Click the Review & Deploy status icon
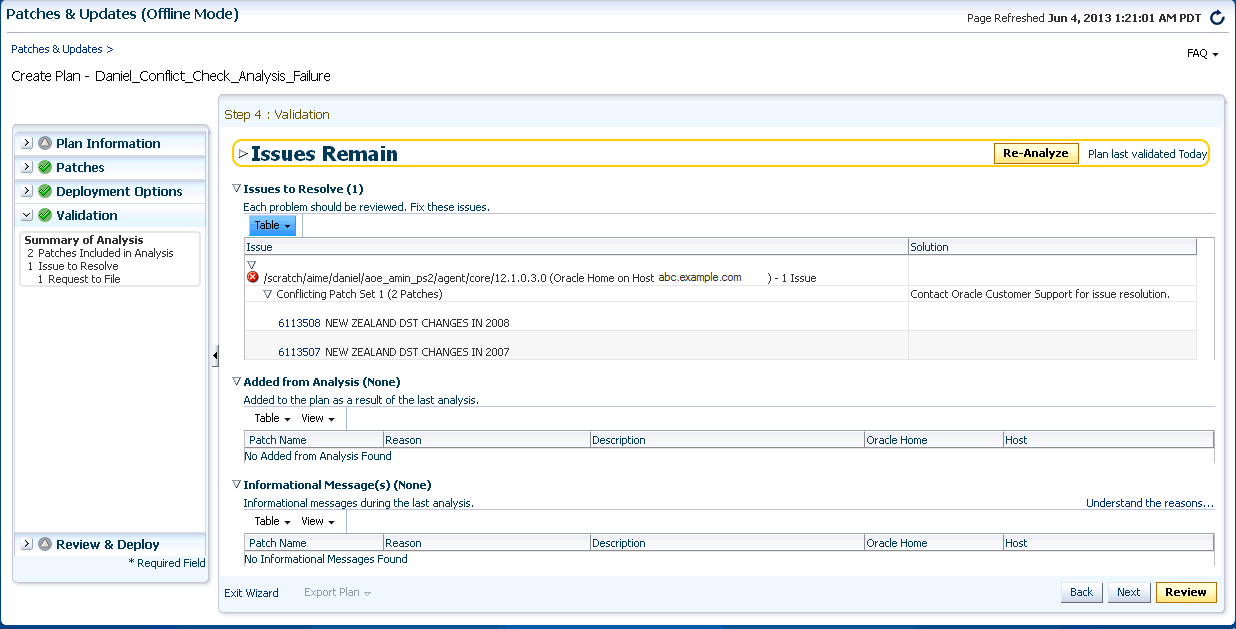Image resolution: width=1236 pixels, height=629 pixels. coord(45,544)
